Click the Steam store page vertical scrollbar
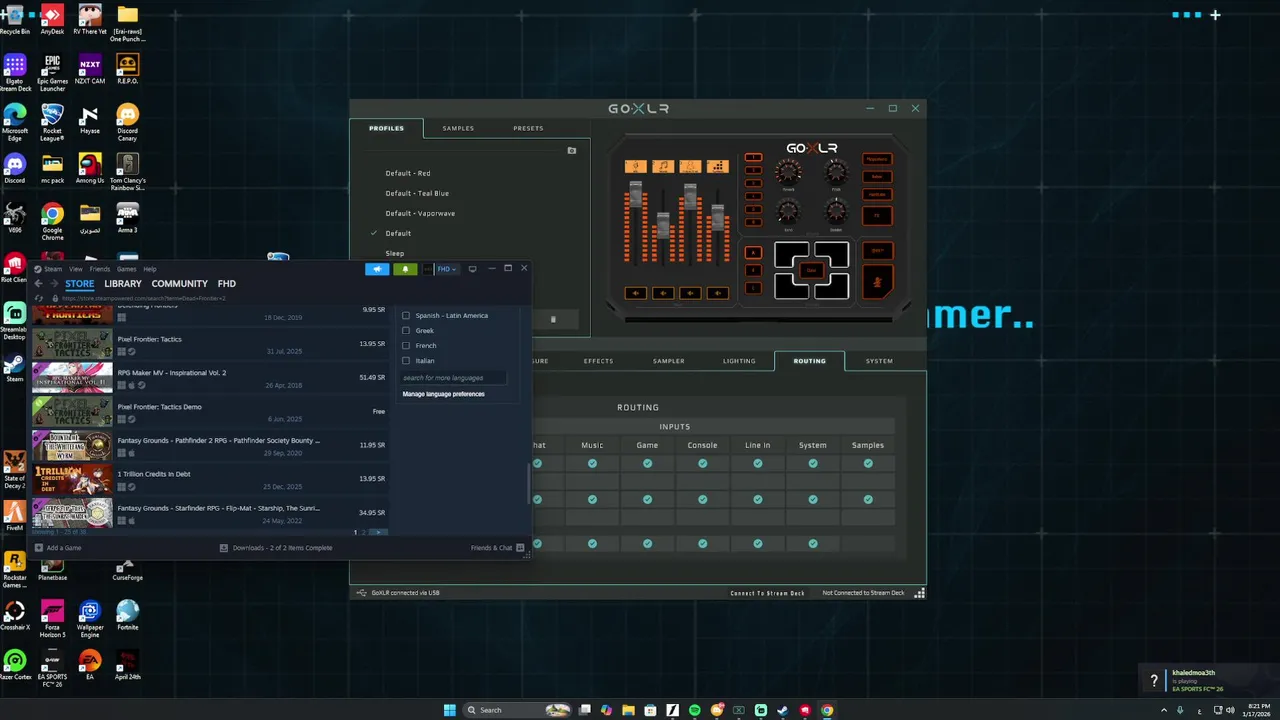1280x720 pixels. click(528, 485)
